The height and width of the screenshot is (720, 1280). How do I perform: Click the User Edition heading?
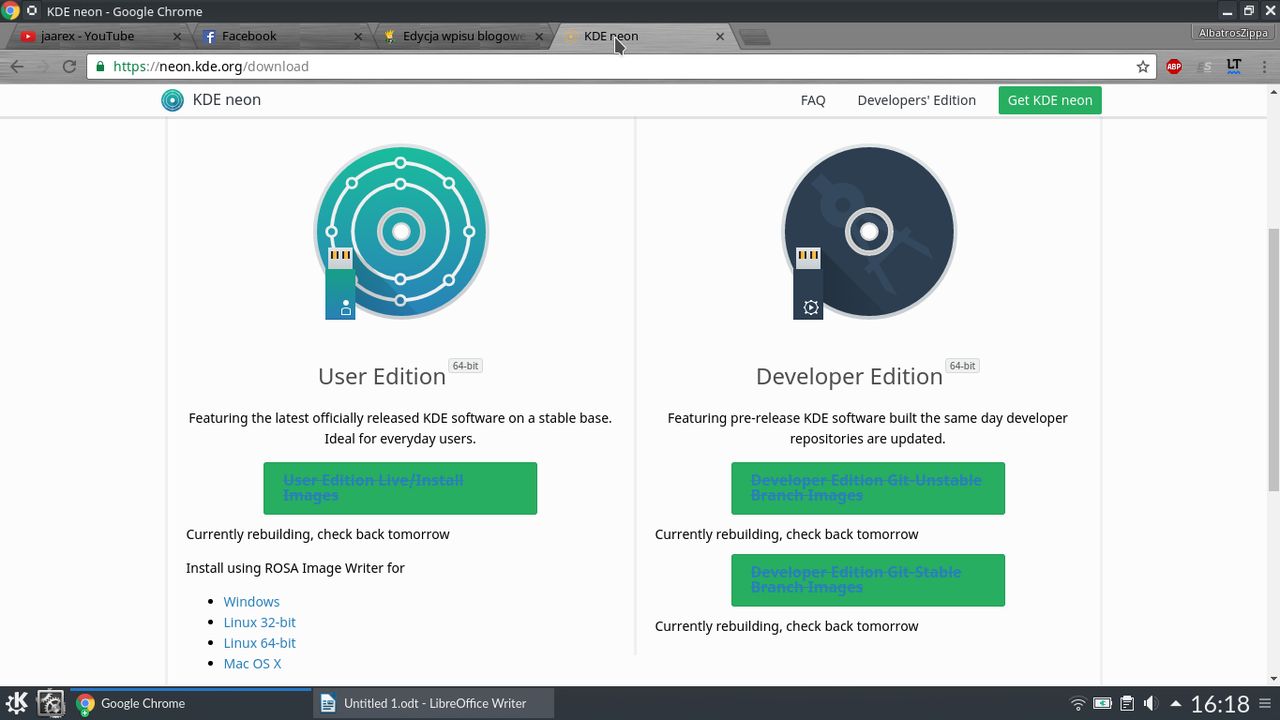tap(382, 376)
